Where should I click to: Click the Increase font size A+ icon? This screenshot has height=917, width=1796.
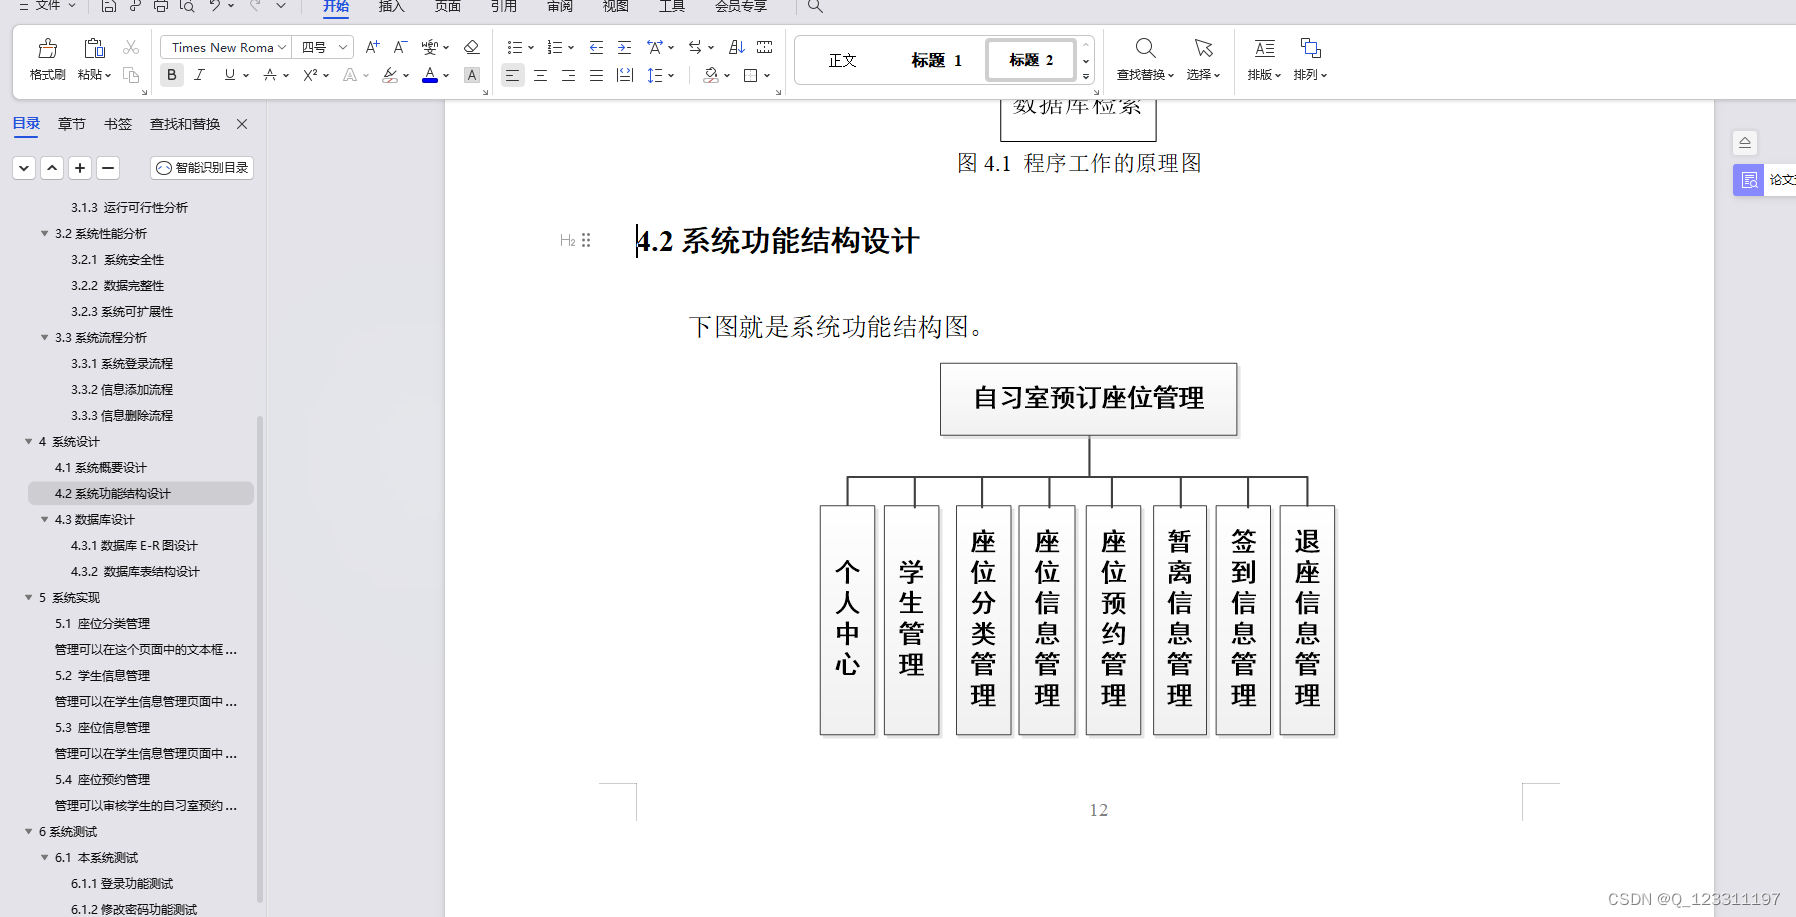372,47
